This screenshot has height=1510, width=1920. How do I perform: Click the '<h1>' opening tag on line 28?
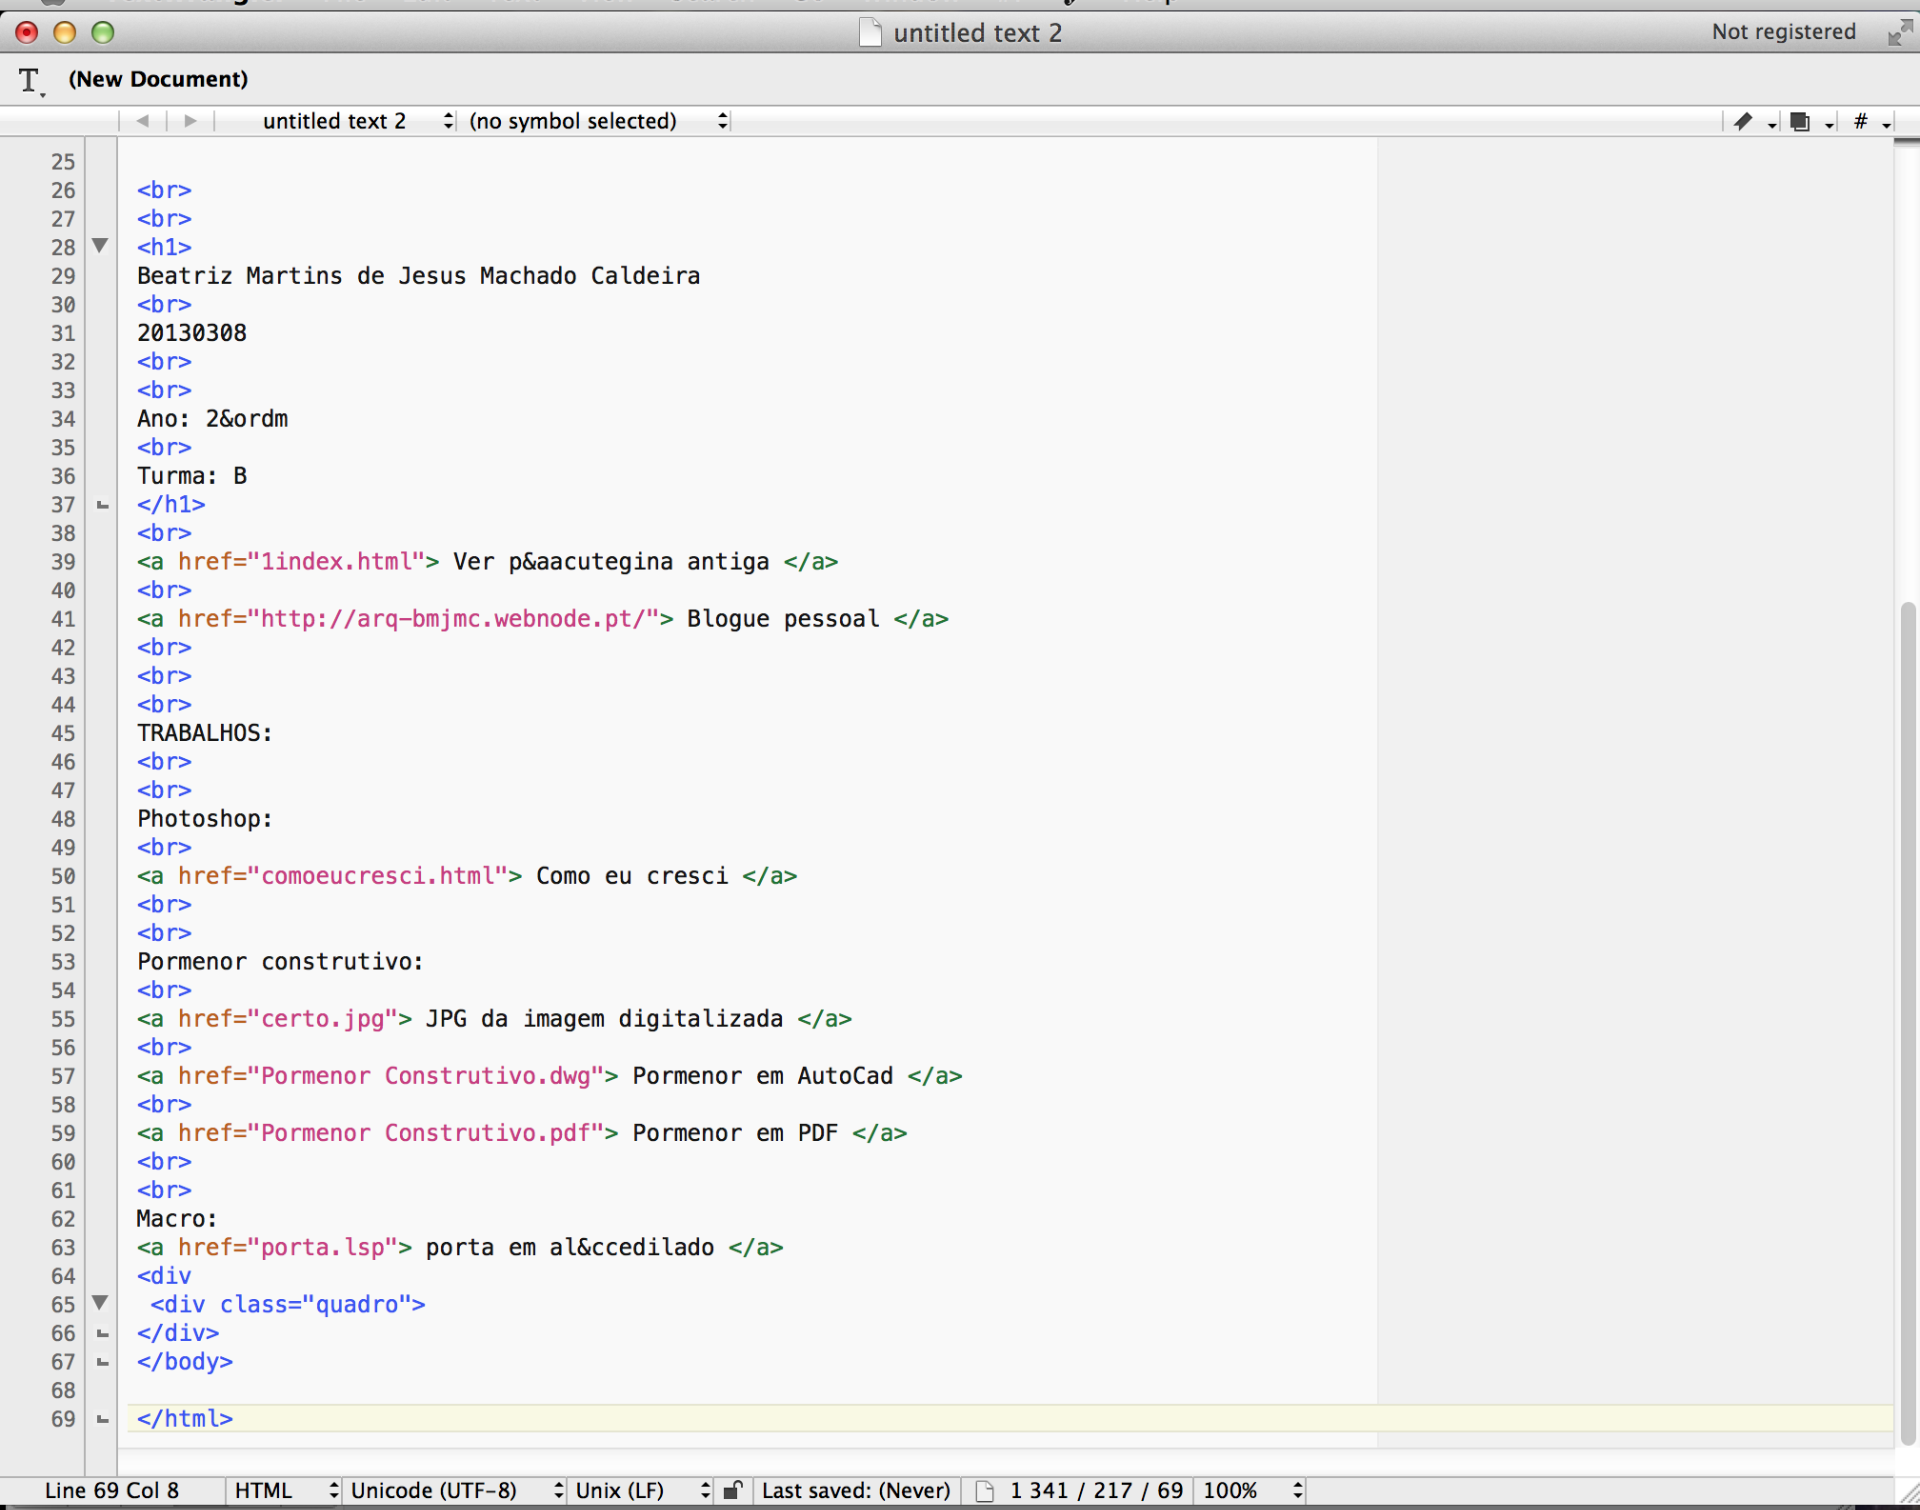click(x=164, y=247)
